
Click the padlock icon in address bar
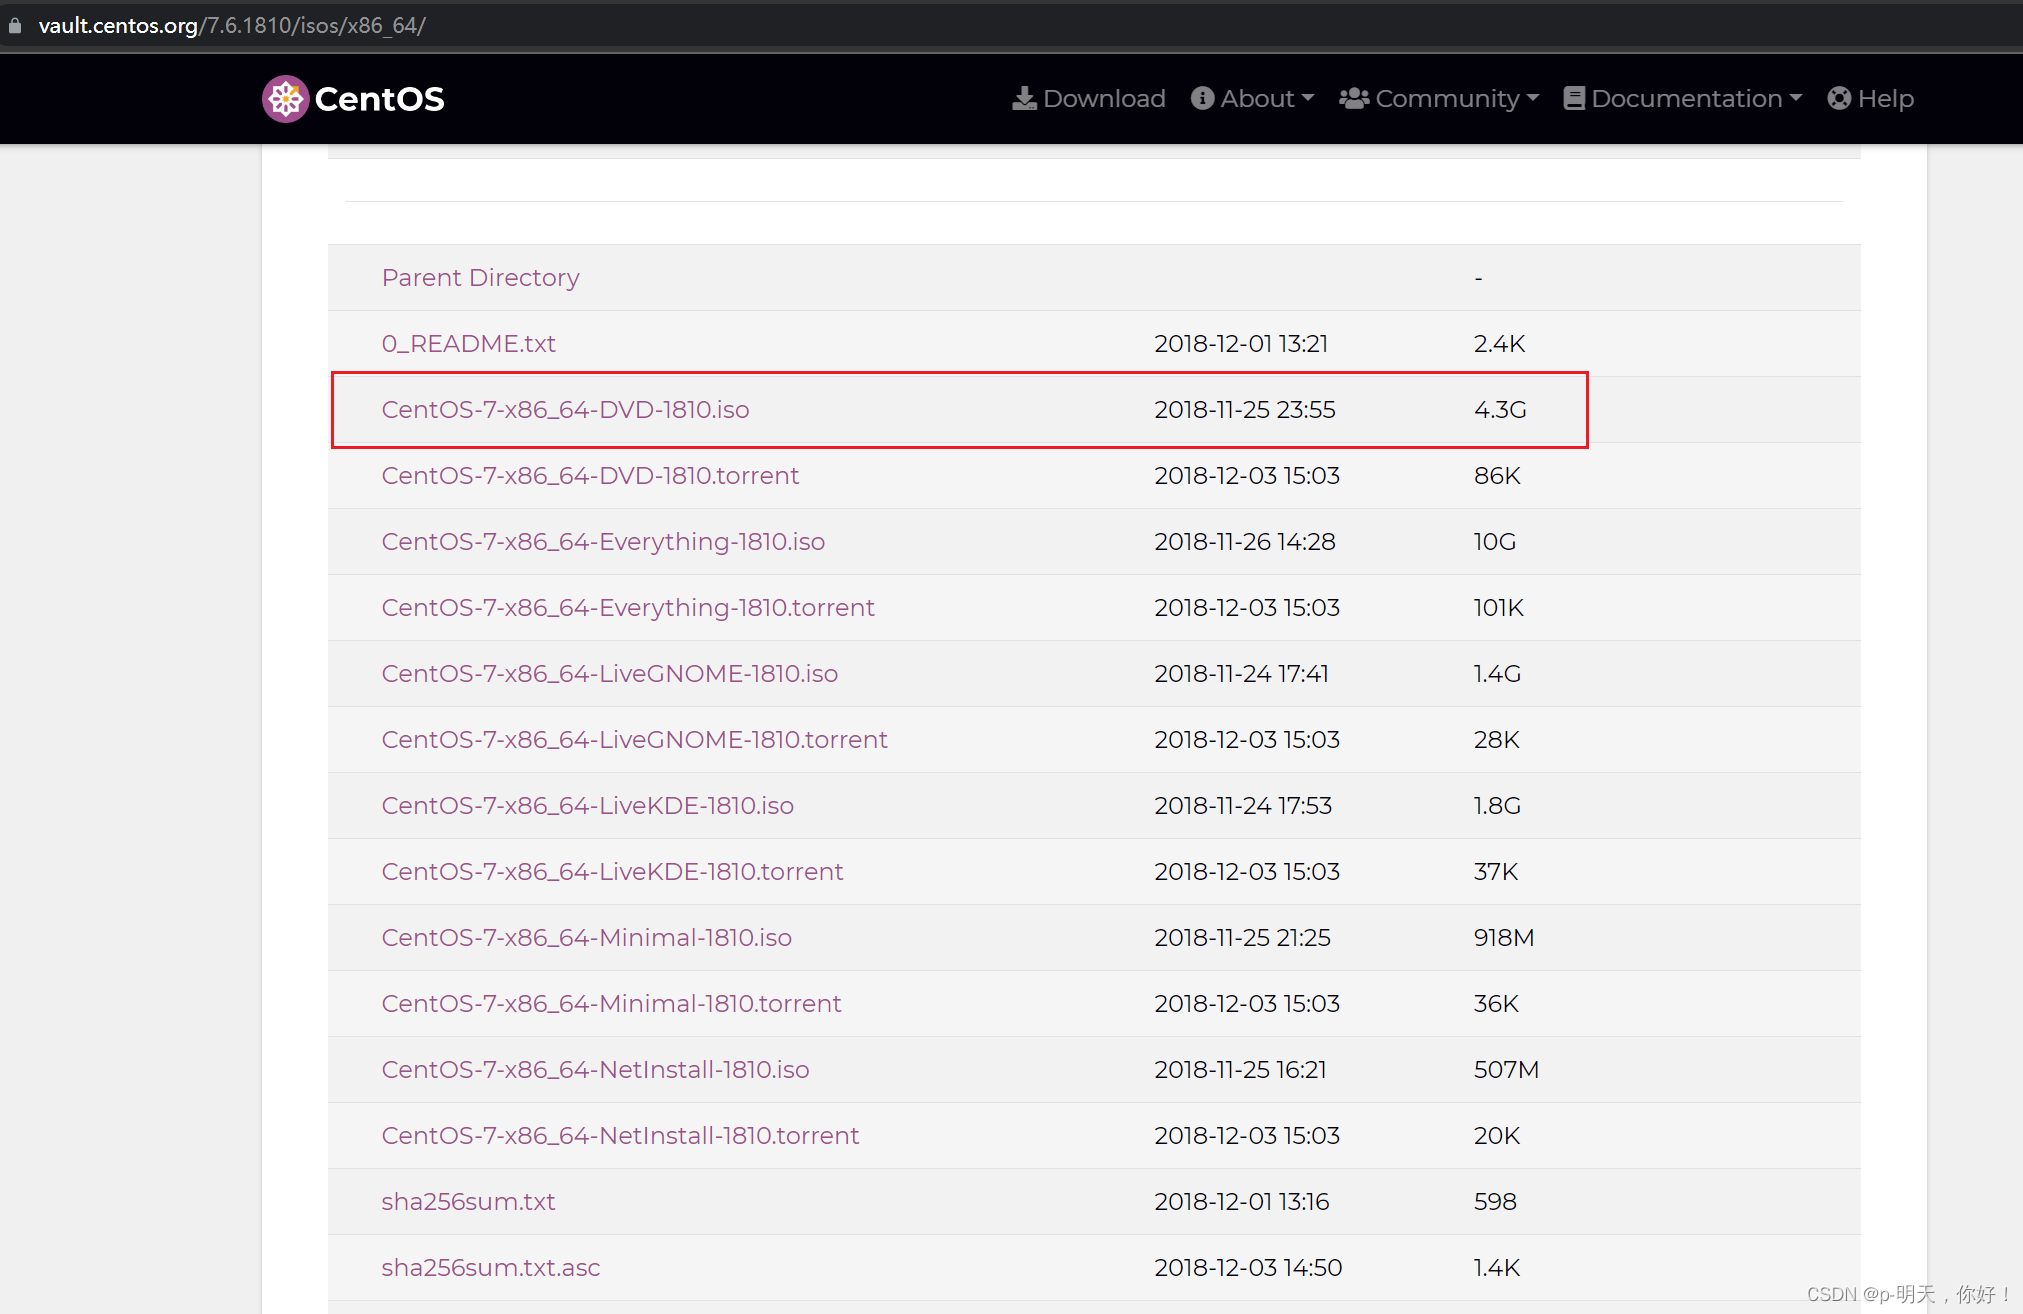15,26
